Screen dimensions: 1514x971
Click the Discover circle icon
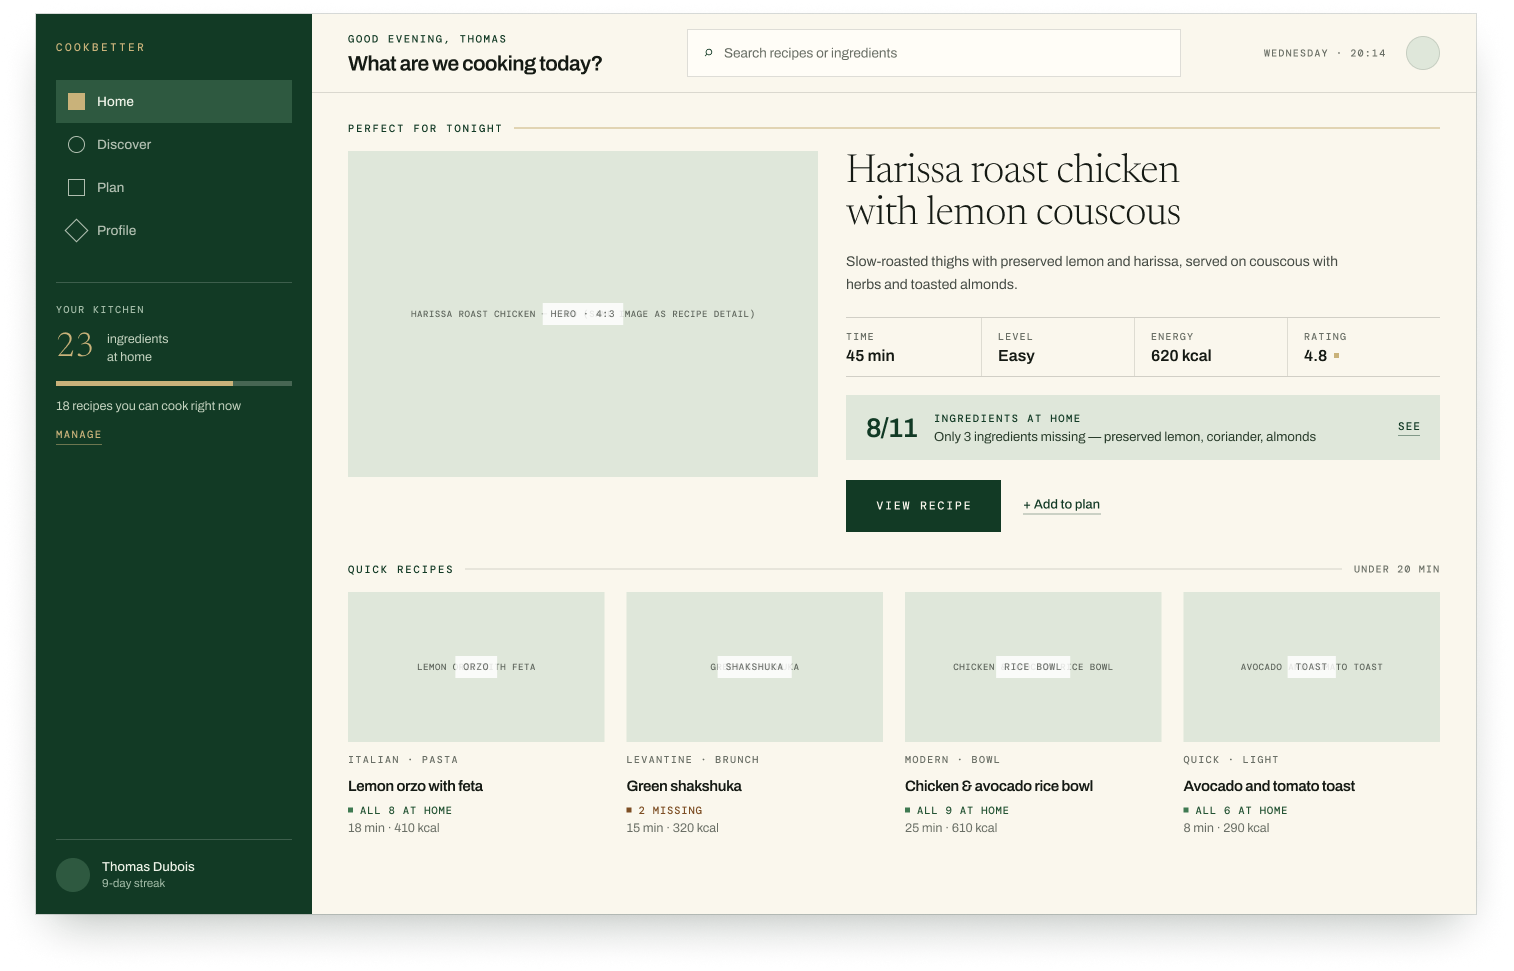point(76,144)
